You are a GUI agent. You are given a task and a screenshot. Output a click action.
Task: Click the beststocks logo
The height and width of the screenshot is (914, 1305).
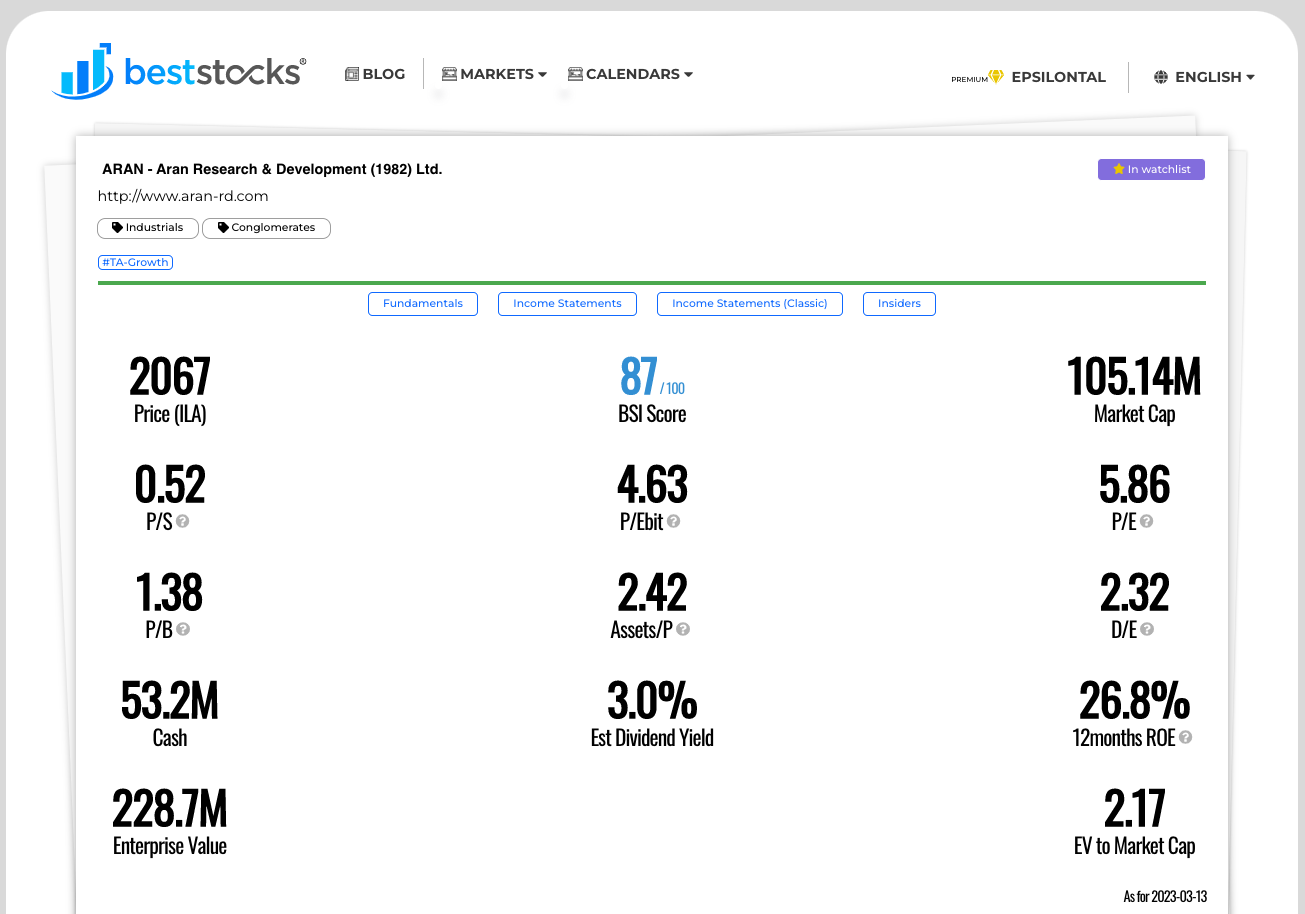click(x=179, y=71)
